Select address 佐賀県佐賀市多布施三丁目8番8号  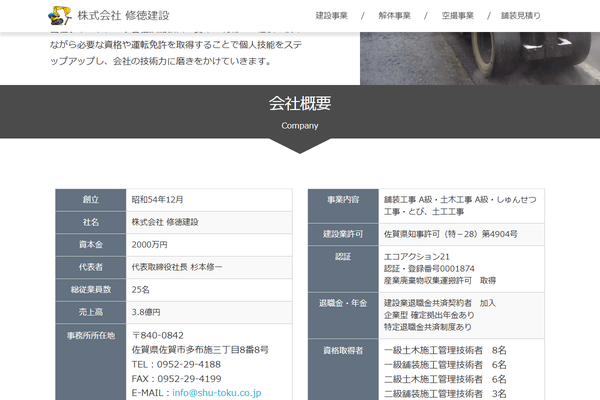pyautogui.click(x=200, y=350)
